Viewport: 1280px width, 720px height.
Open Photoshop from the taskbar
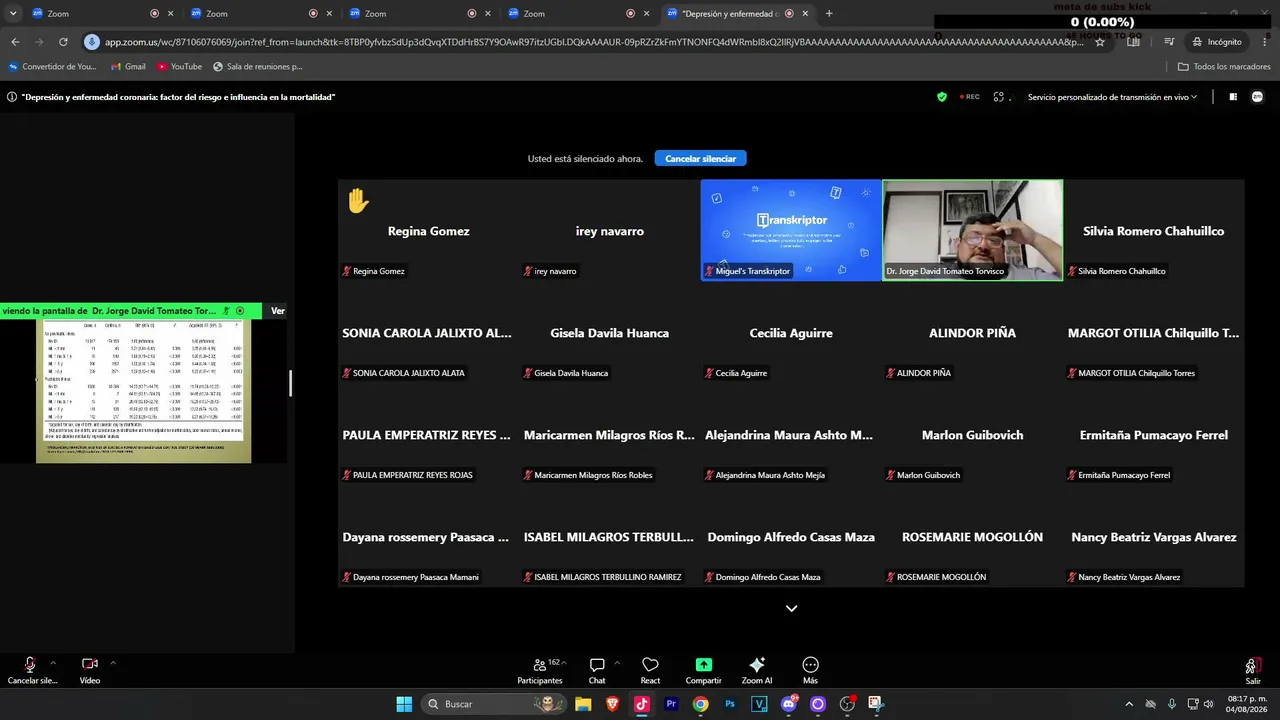[730, 704]
